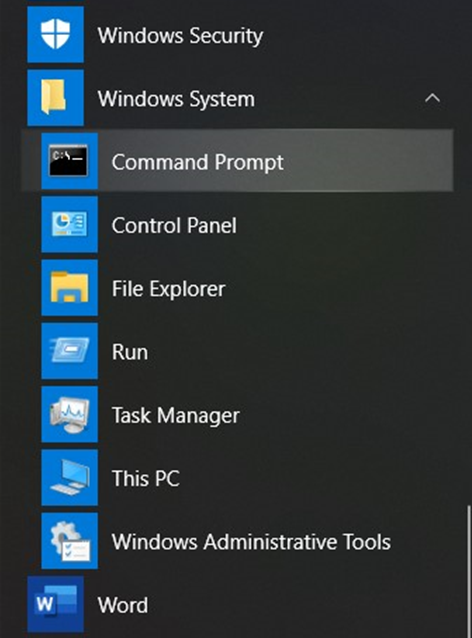Click the Run dialog icon
This screenshot has width=472, height=638.
(x=70, y=351)
